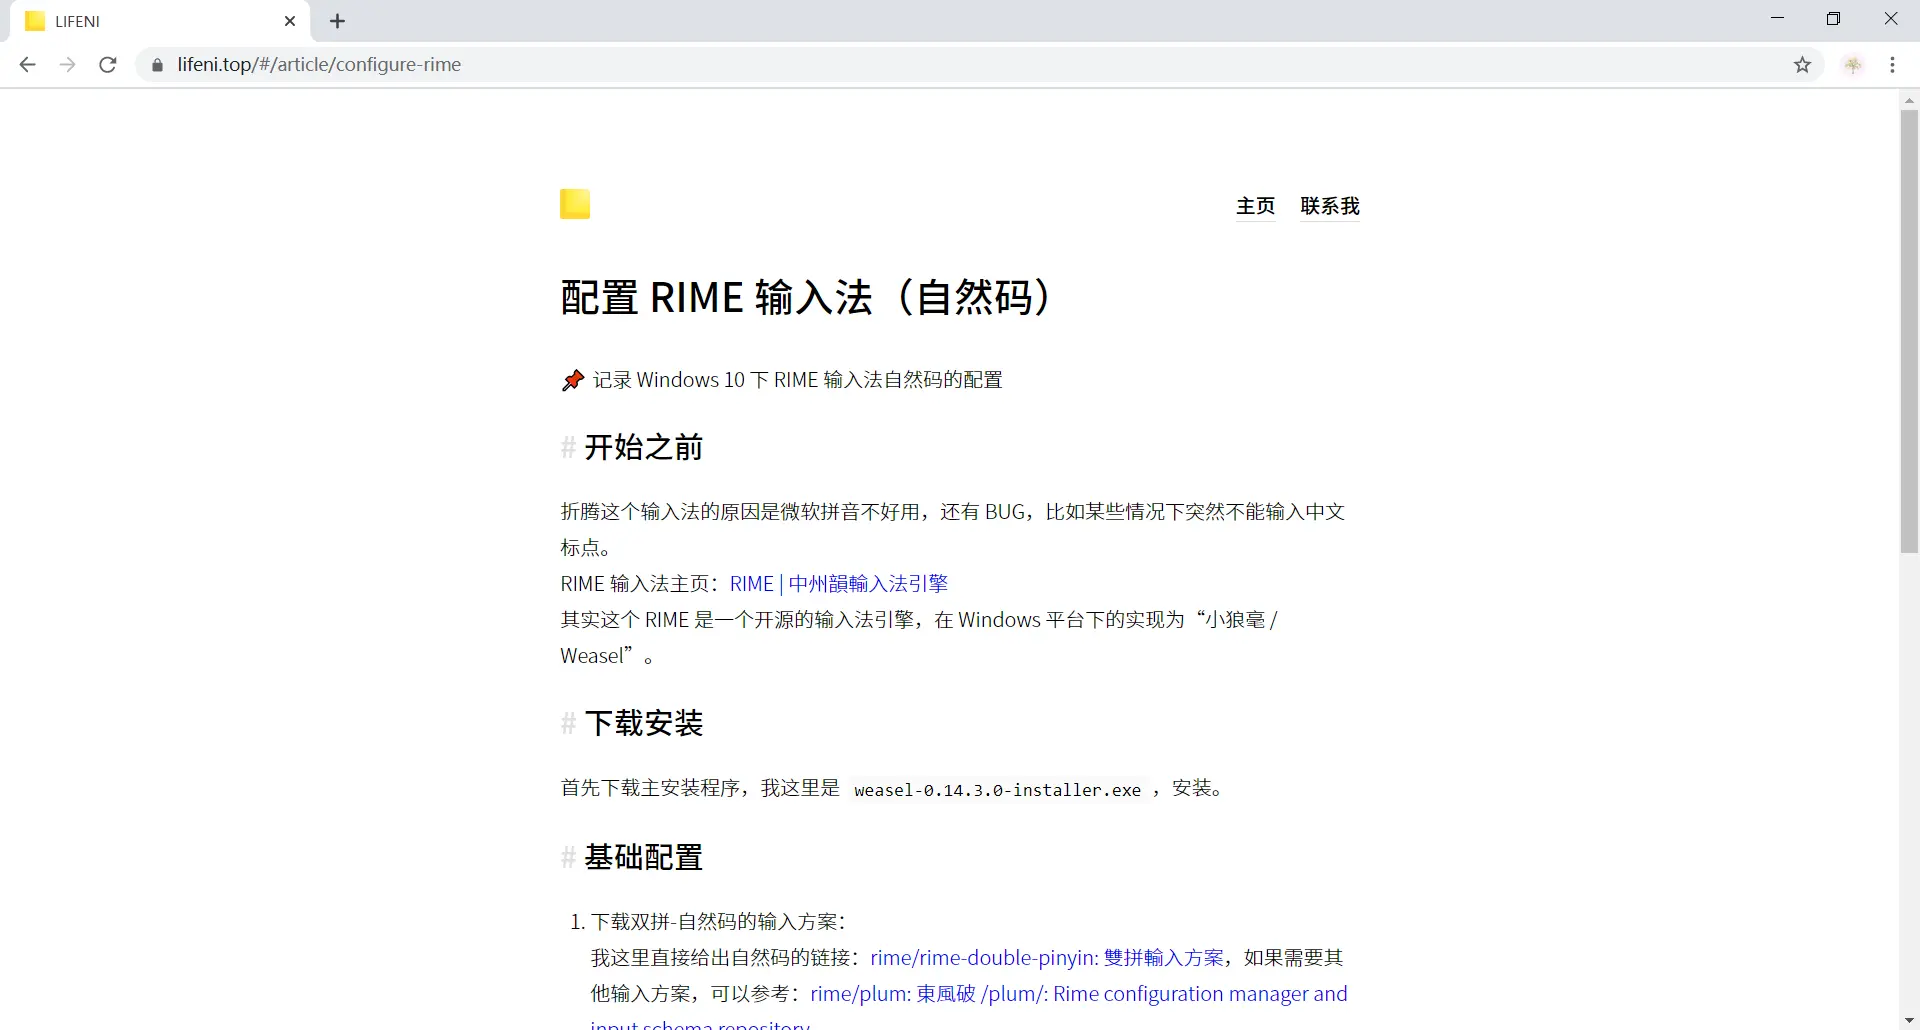The height and width of the screenshot is (1030, 1920).
Task: Bookmark this page with the star icon
Action: pyautogui.click(x=1802, y=64)
